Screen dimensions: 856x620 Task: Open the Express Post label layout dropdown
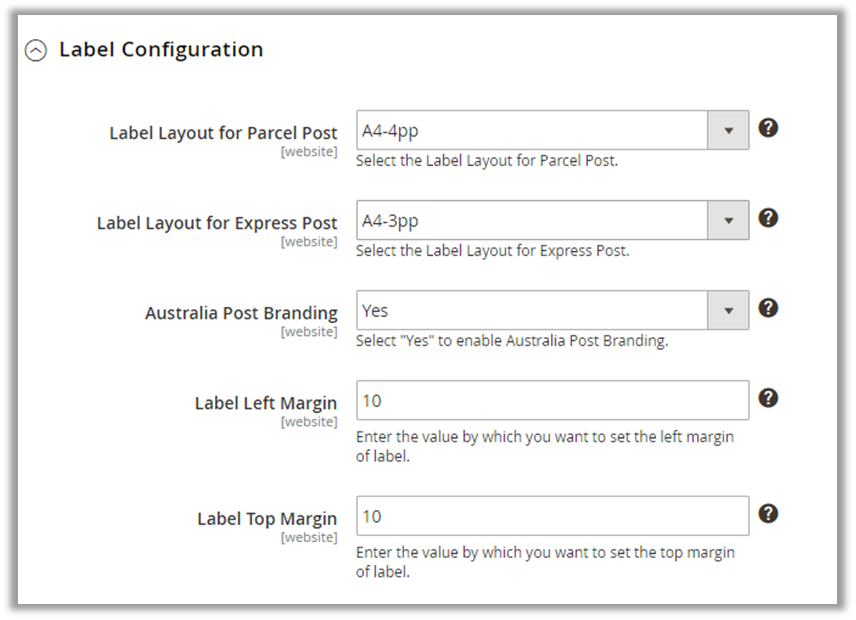(x=552, y=220)
